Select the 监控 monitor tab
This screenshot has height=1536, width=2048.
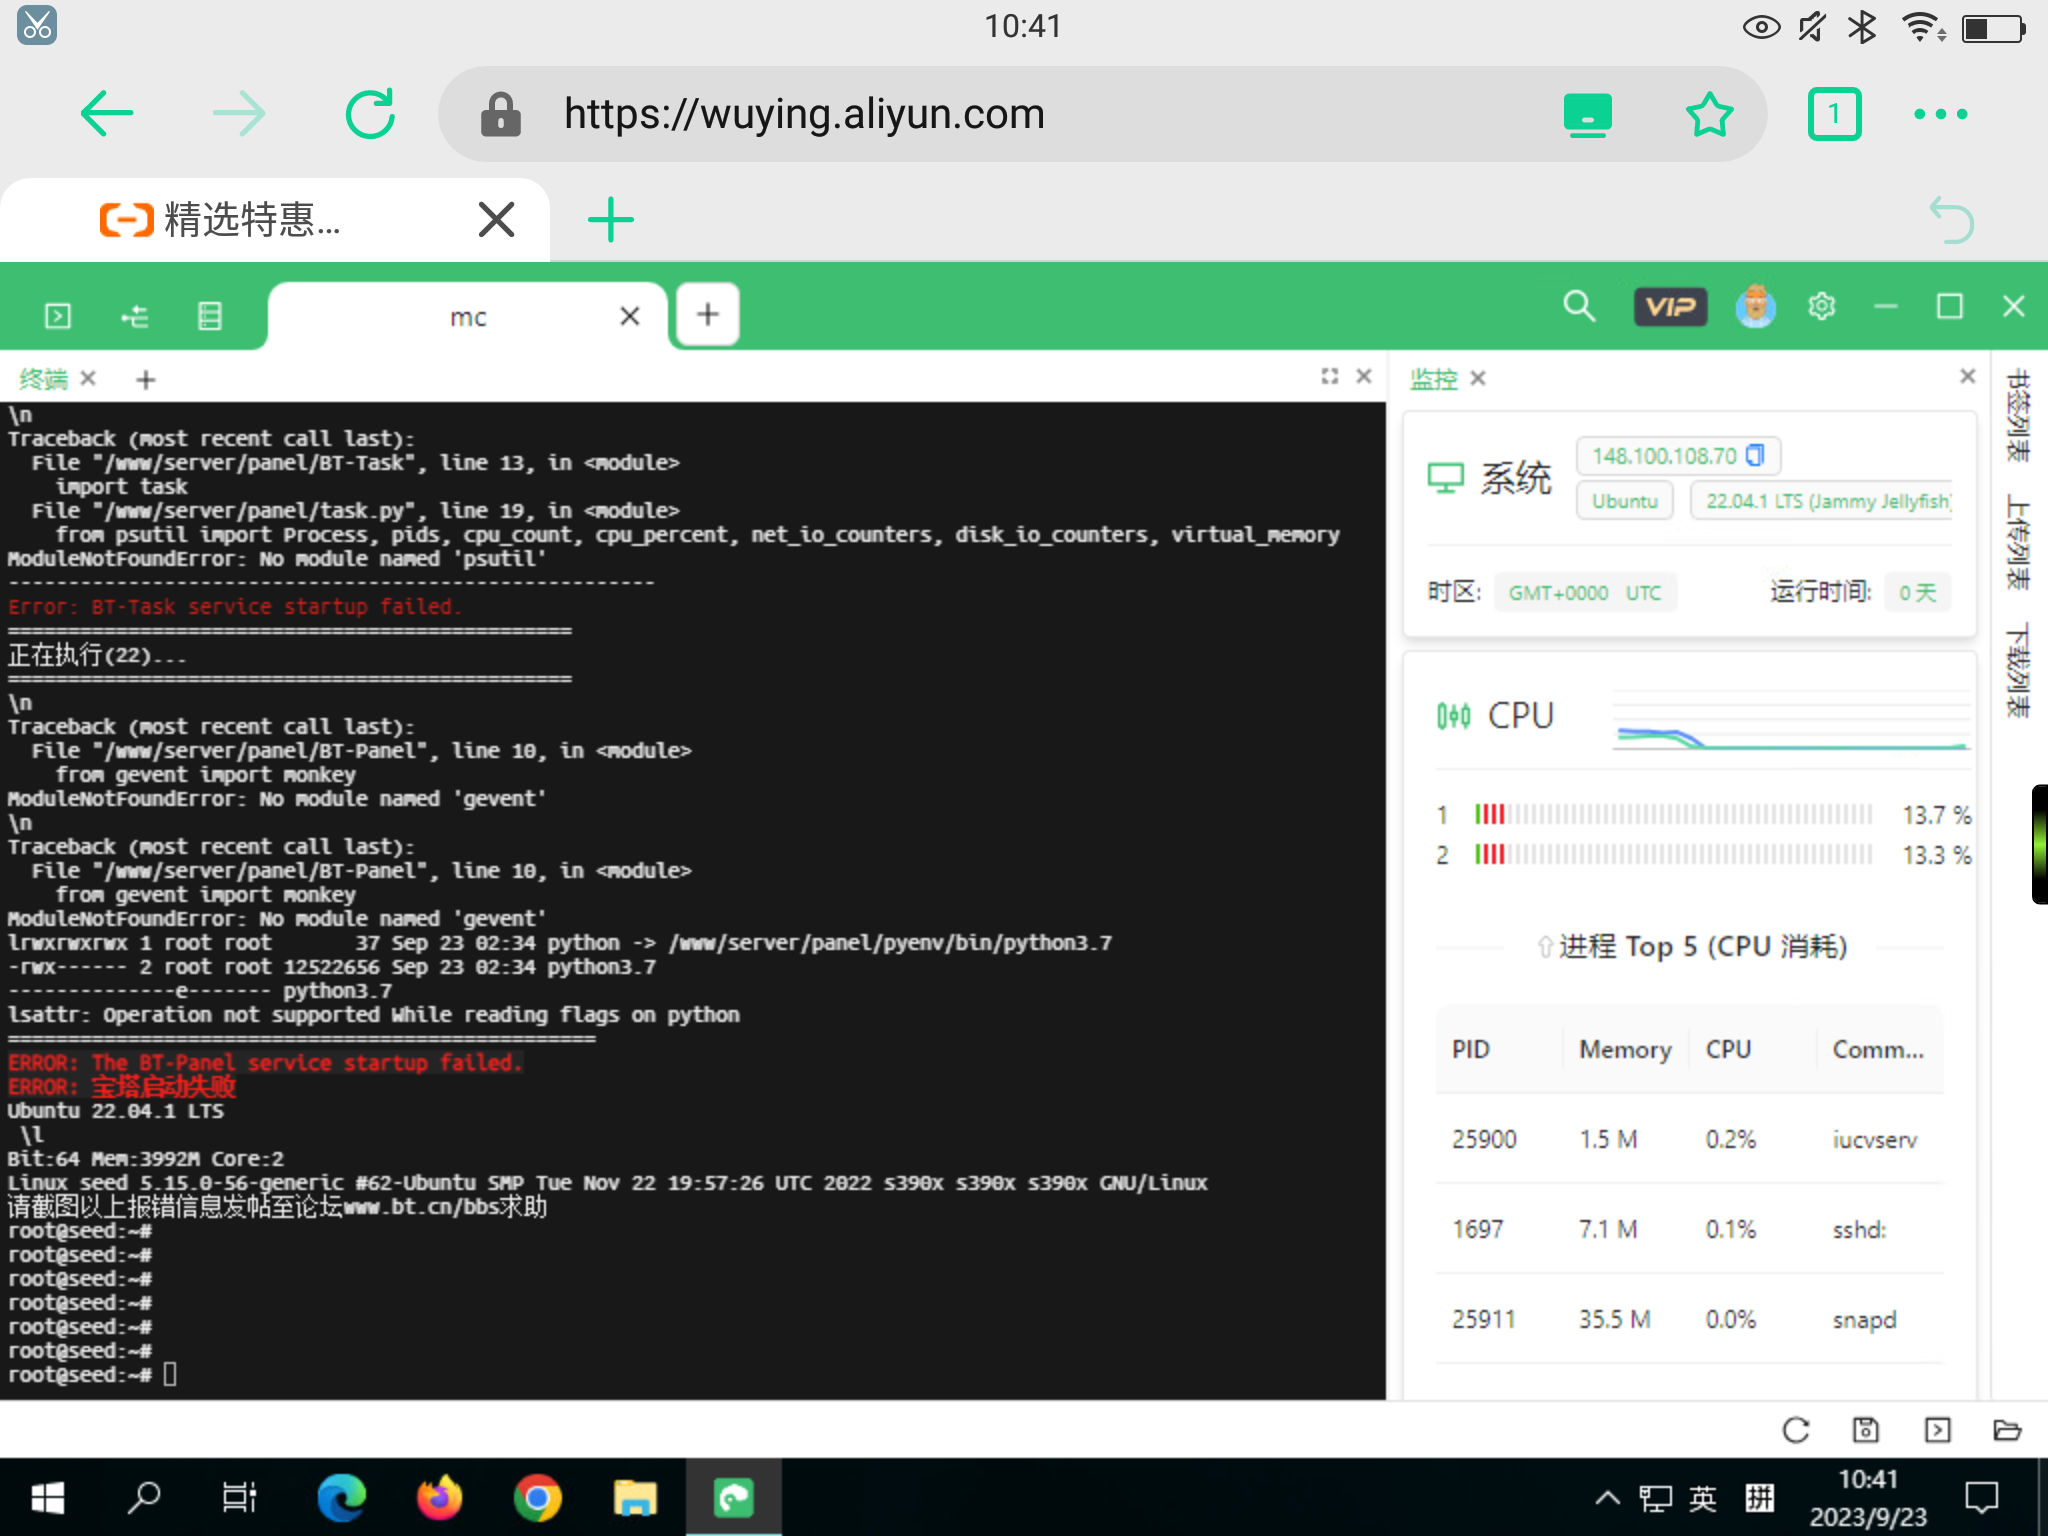tap(1434, 379)
